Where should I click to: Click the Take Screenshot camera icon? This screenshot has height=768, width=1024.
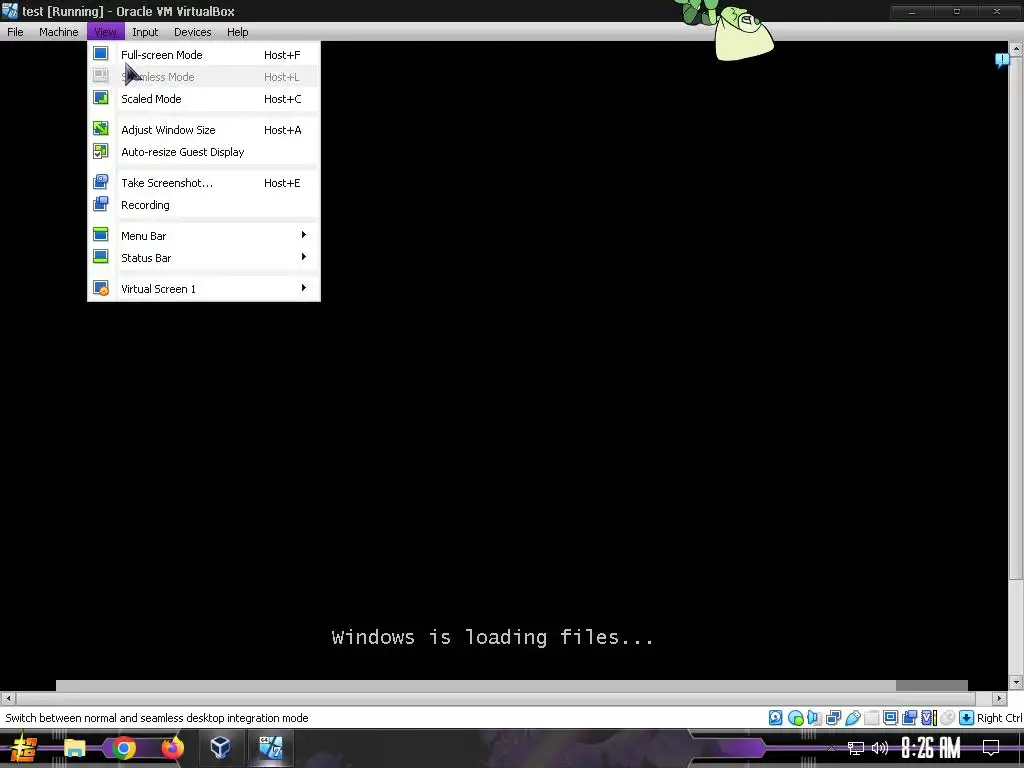101,182
